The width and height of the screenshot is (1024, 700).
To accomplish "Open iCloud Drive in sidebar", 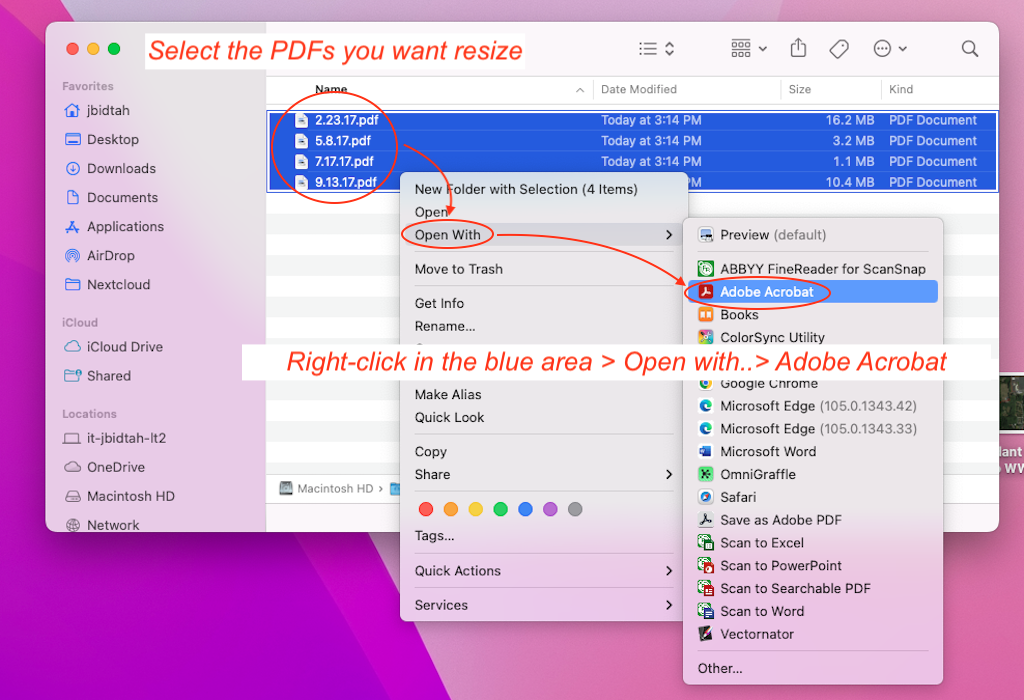I will click(113, 347).
